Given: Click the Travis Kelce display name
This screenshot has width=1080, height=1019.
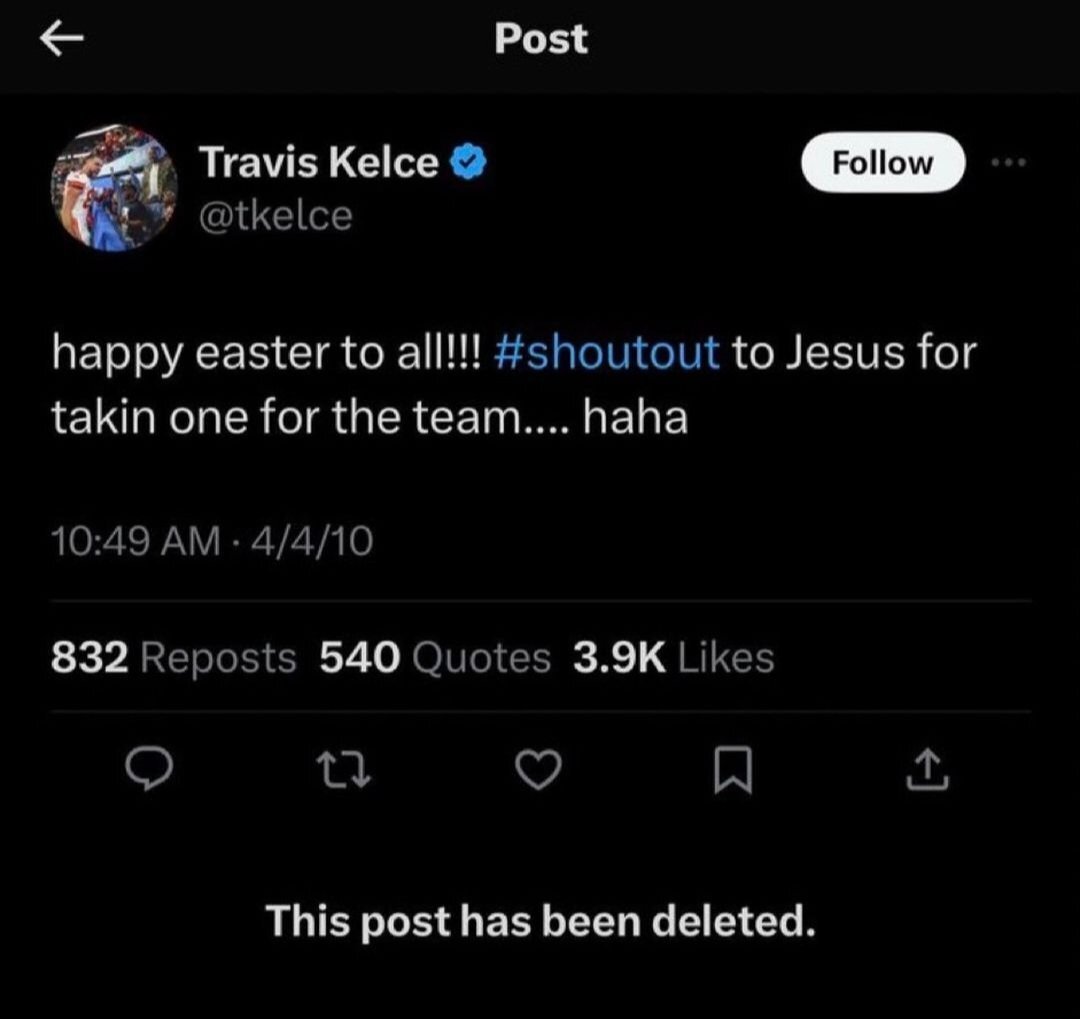Looking at the screenshot, I should coord(319,163).
